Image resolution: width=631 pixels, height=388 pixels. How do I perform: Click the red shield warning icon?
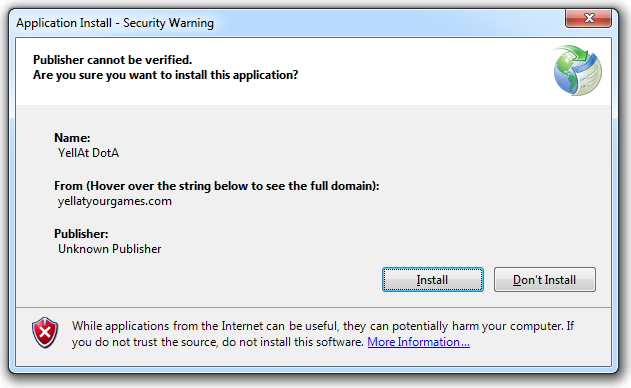pyautogui.click(x=45, y=332)
